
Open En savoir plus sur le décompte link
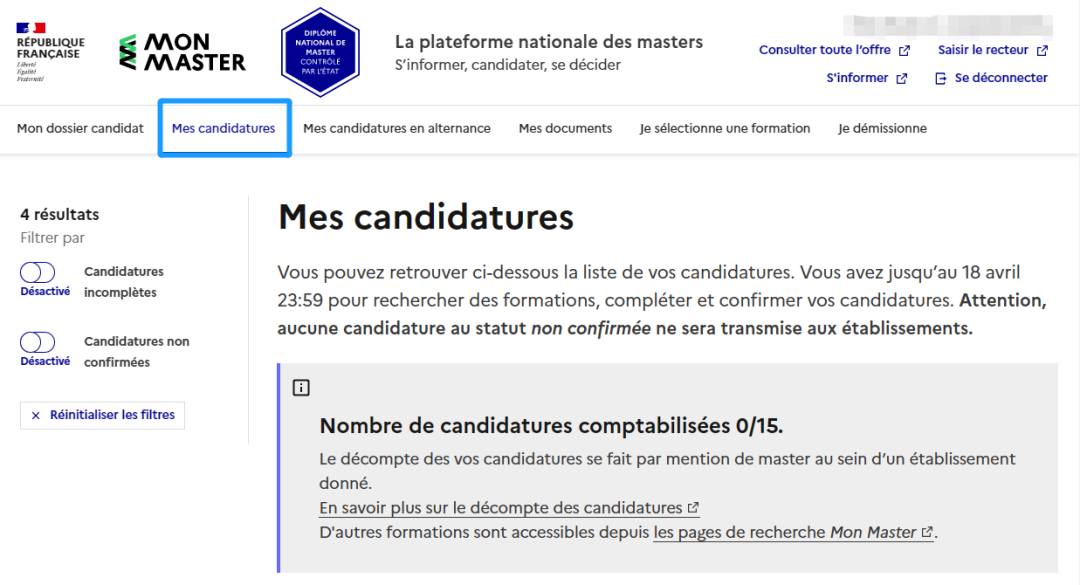click(x=509, y=508)
